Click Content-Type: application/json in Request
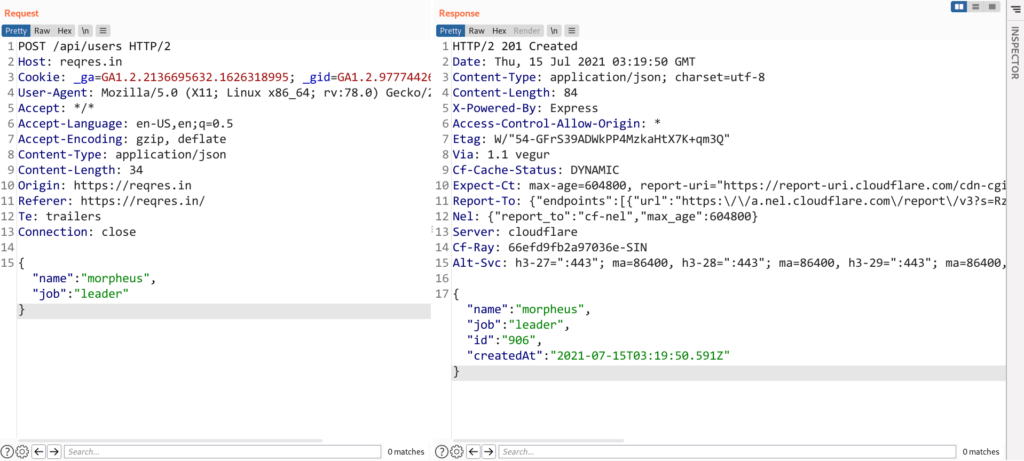1024x461 pixels. pos(122,155)
